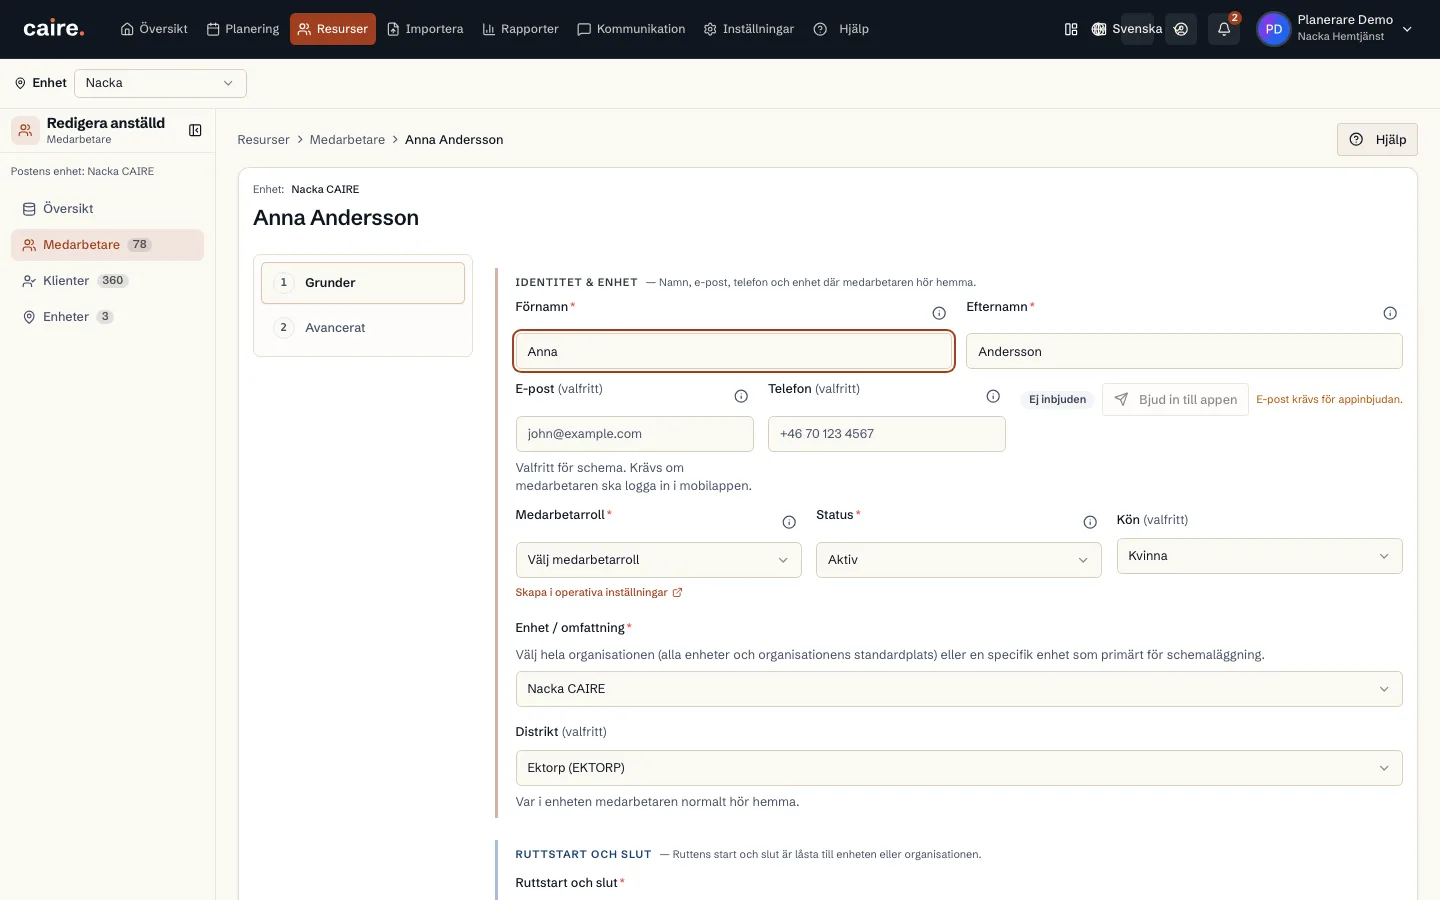Click the Efternamn info icon
Screen dimensions: 1440x900
[1390, 313]
